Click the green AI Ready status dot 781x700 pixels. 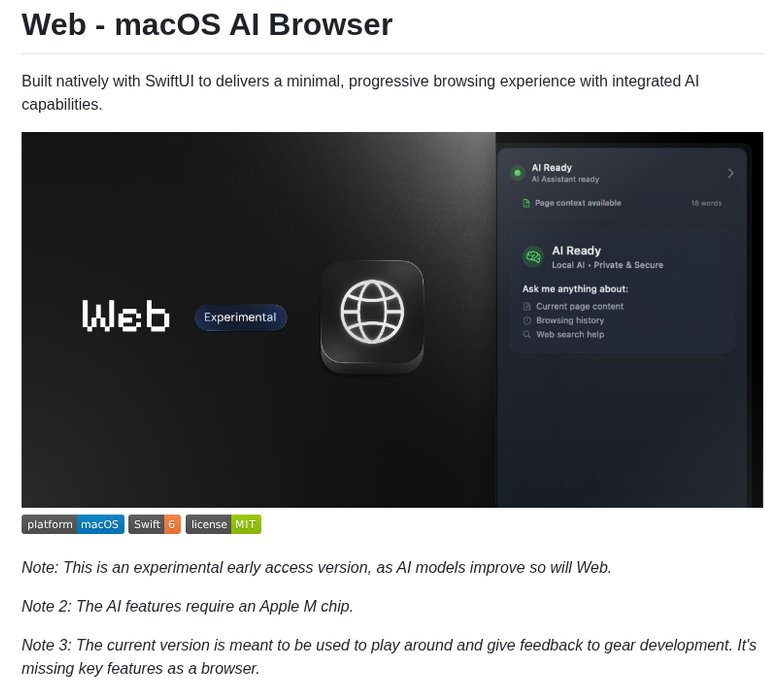[x=518, y=173]
